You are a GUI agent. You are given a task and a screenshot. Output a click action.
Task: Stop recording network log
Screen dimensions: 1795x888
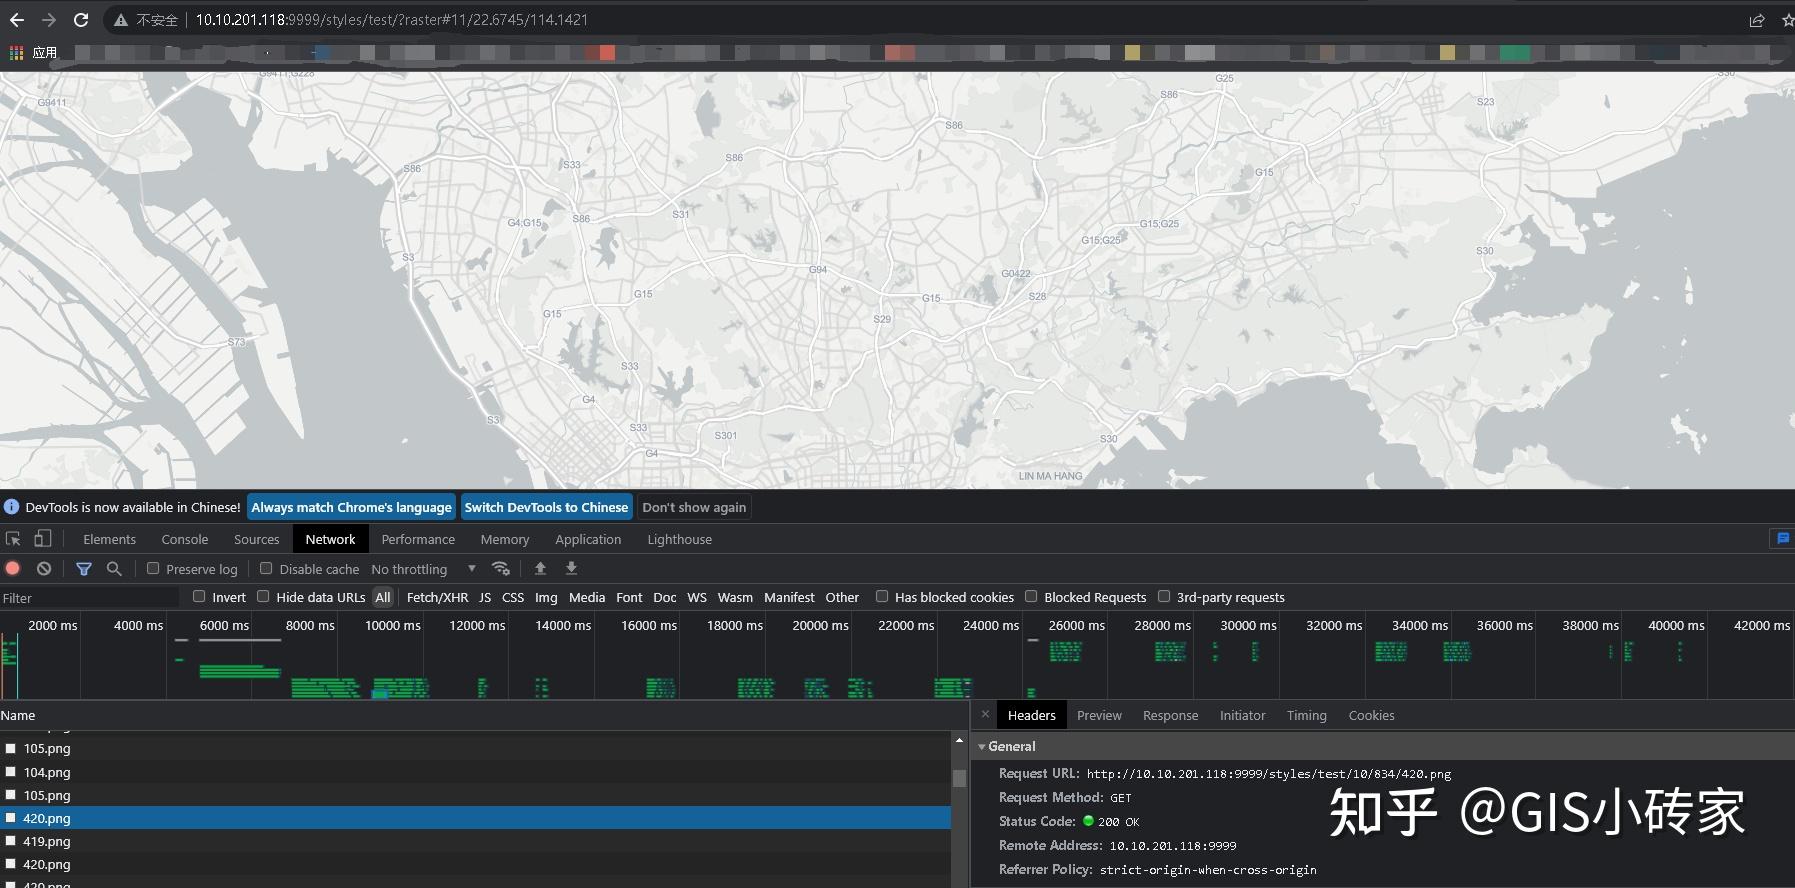tap(13, 569)
